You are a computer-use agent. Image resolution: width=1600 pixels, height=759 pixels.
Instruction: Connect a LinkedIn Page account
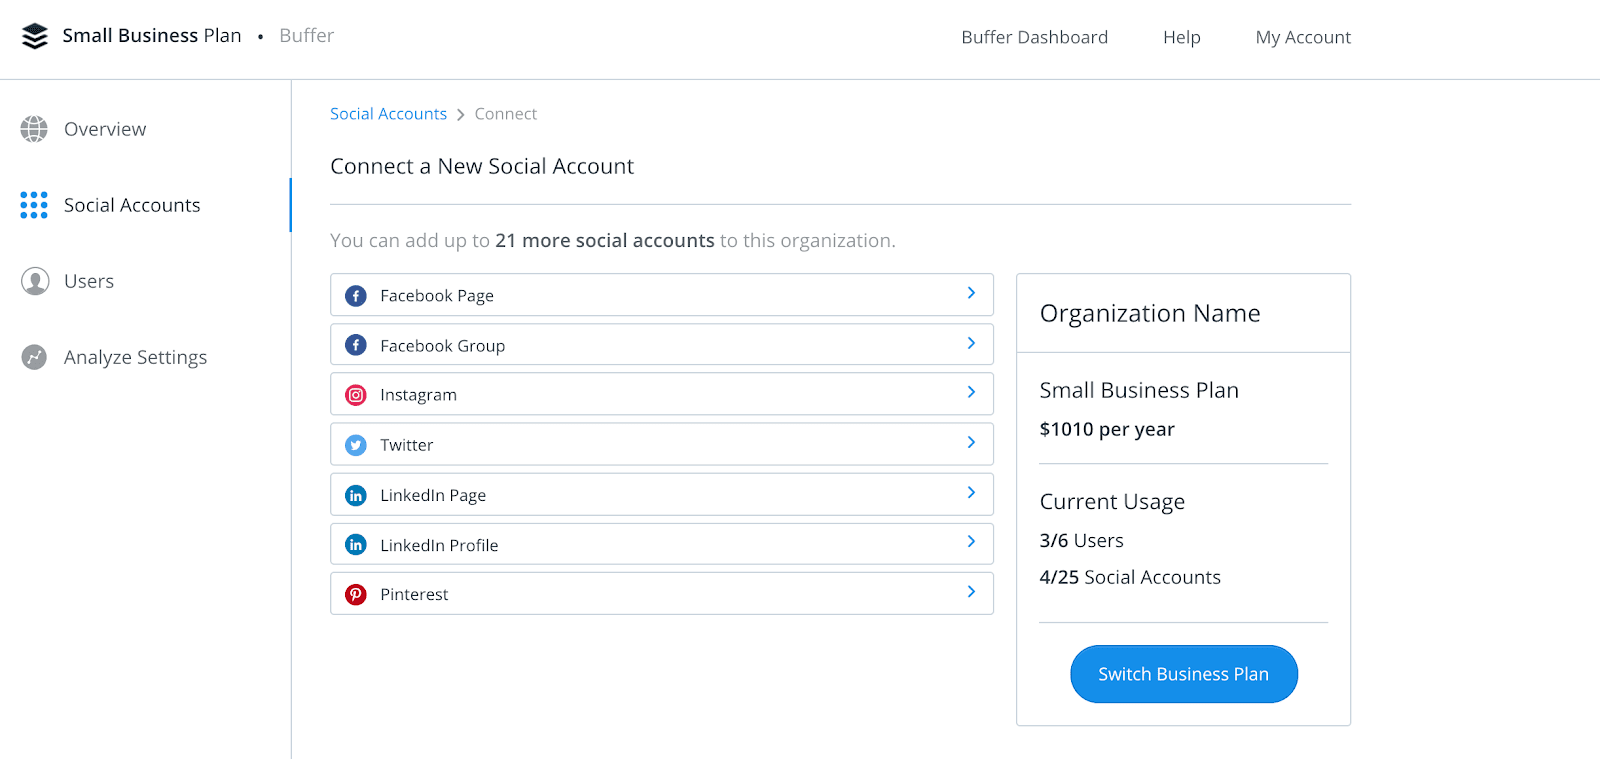click(x=662, y=494)
